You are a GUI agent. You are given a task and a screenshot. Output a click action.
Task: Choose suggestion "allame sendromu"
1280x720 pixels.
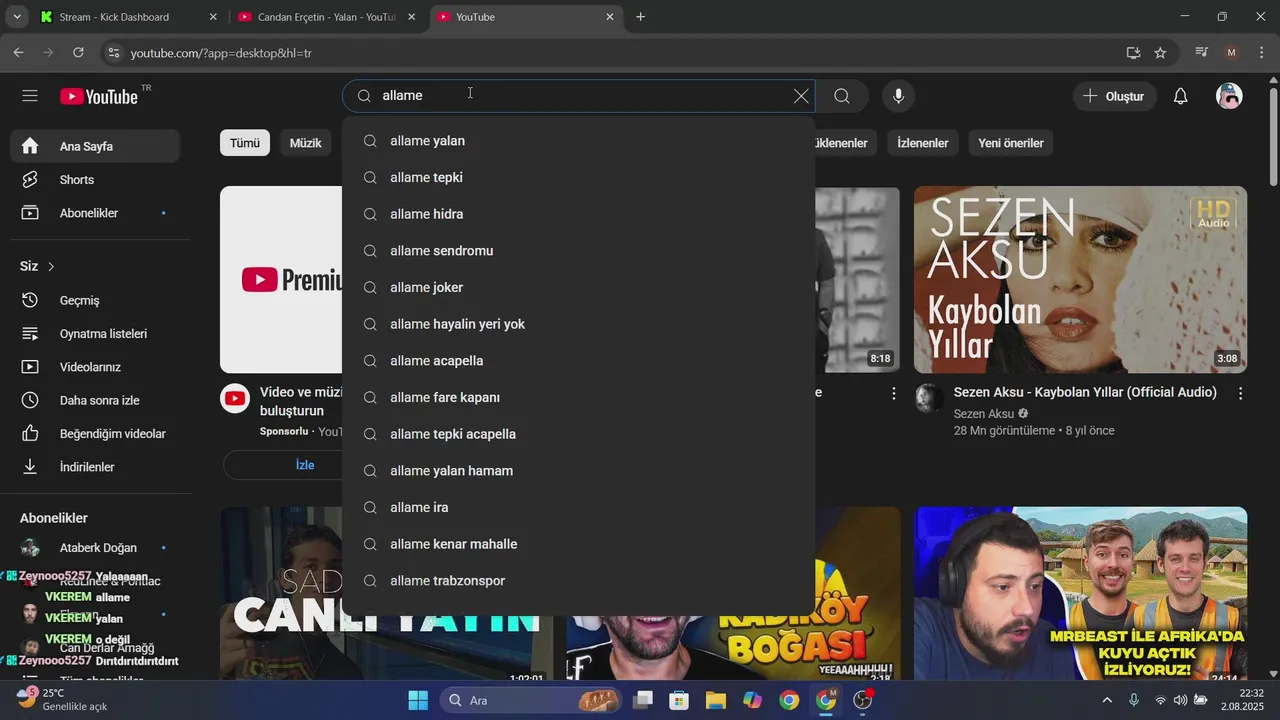tap(578, 251)
